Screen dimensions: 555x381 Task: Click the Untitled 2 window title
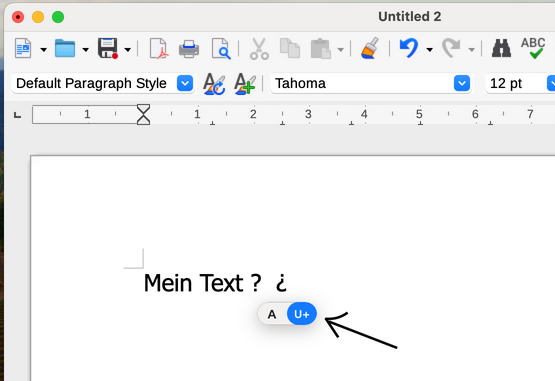(410, 17)
